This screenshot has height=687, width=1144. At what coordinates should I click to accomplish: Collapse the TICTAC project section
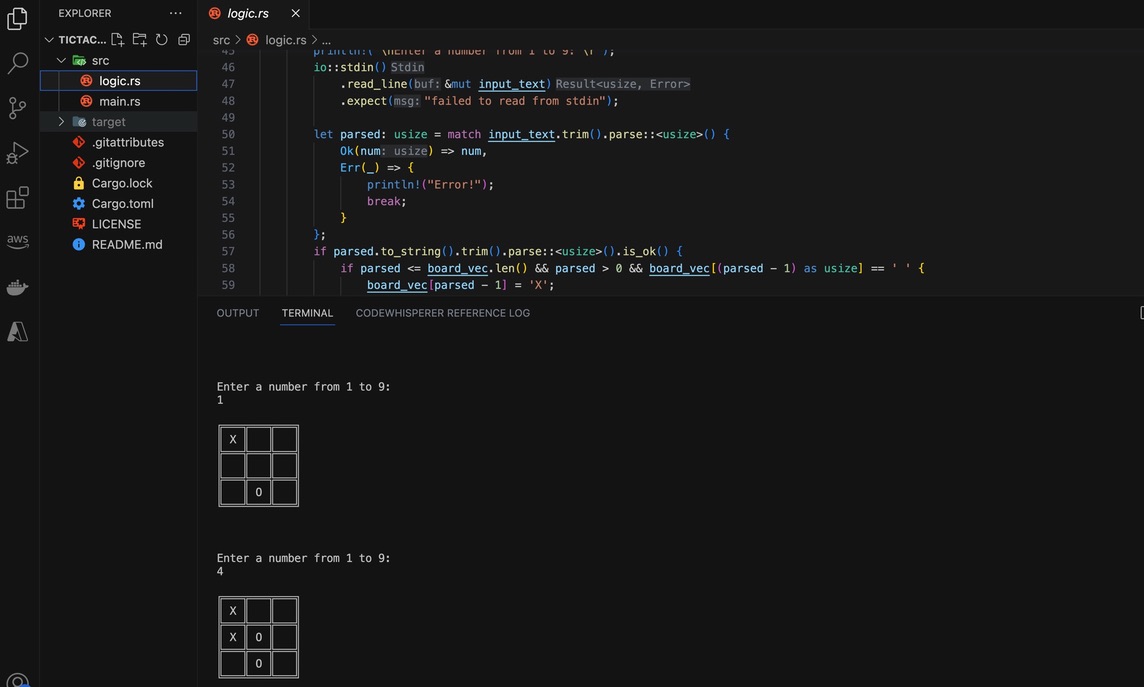49,39
